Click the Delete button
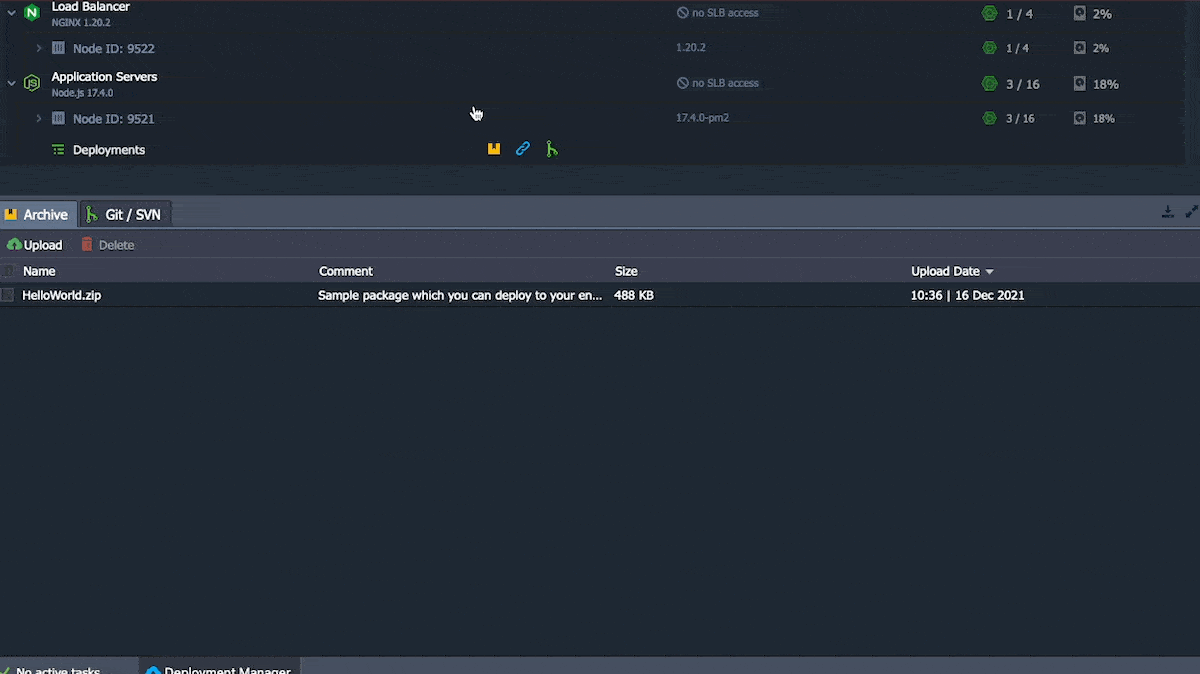Screen dimensions: 1200x674 pos(107,245)
